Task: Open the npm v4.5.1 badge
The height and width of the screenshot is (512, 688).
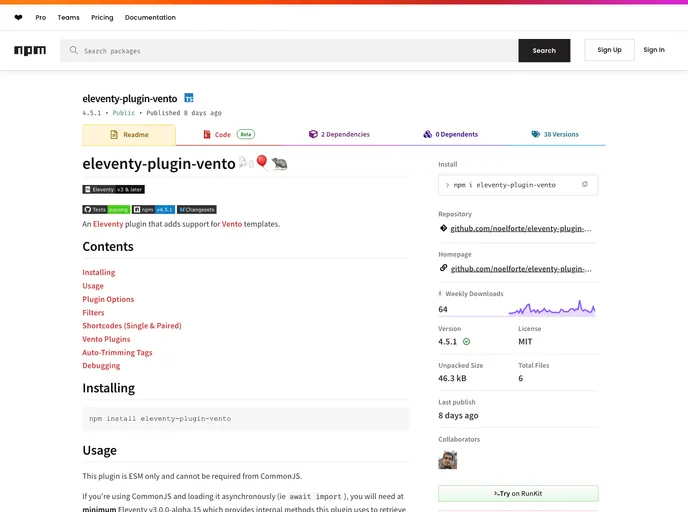Action: point(154,210)
